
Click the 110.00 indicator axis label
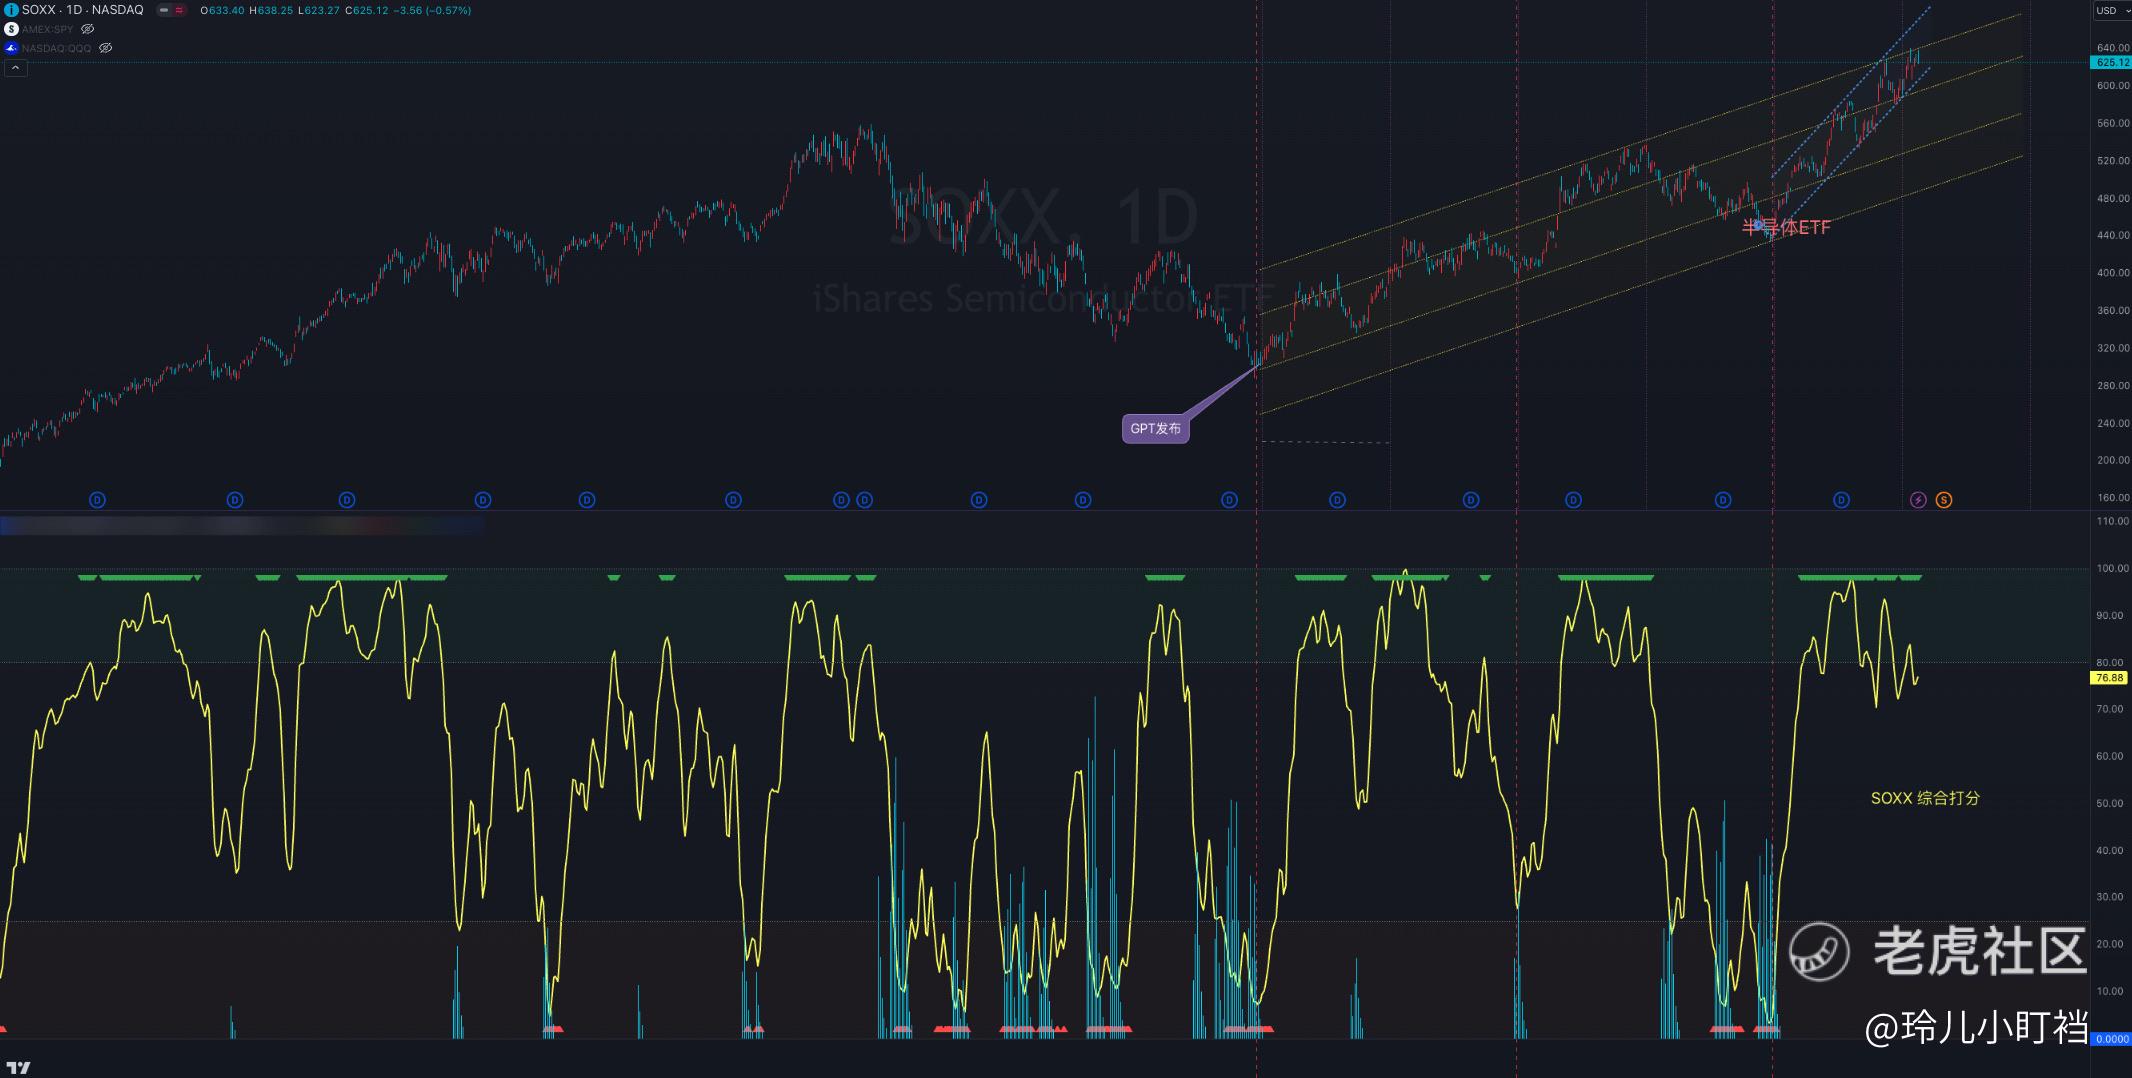point(2113,521)
